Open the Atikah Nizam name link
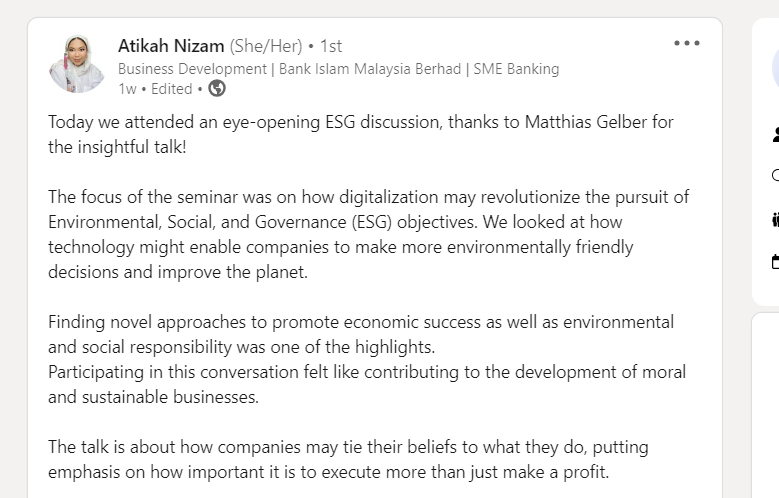Screen dimensions: 779x498 (x=171, y=46)
